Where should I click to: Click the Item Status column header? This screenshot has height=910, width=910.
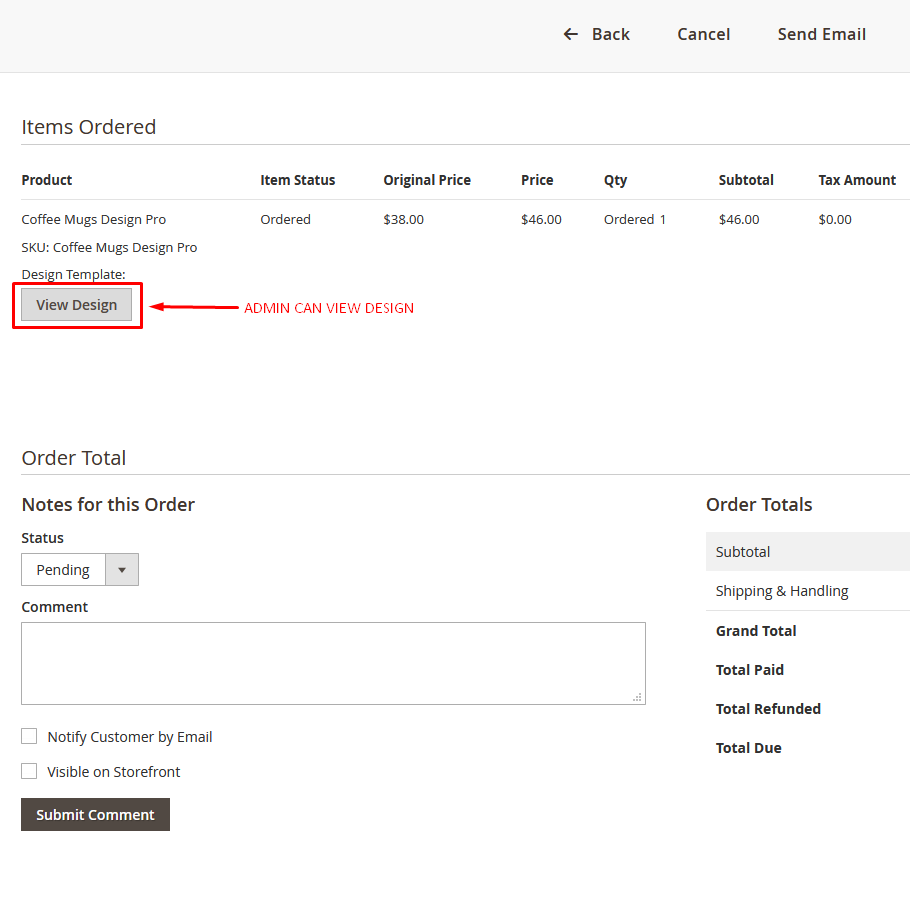pyautogui.click(x=298, y=180)
